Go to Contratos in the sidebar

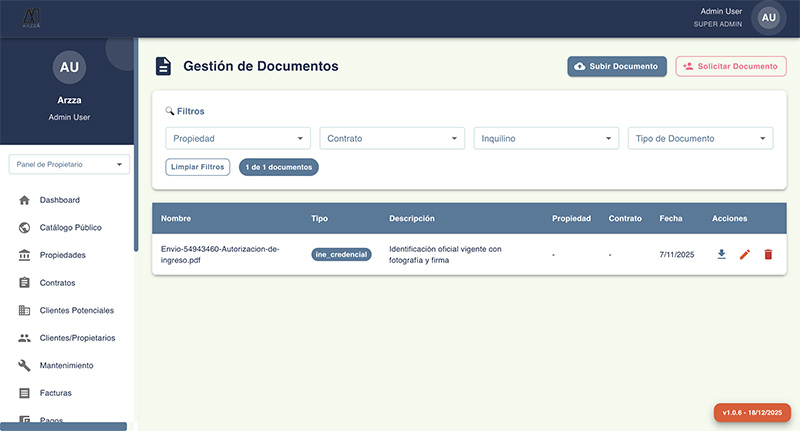tap(57, 283)
